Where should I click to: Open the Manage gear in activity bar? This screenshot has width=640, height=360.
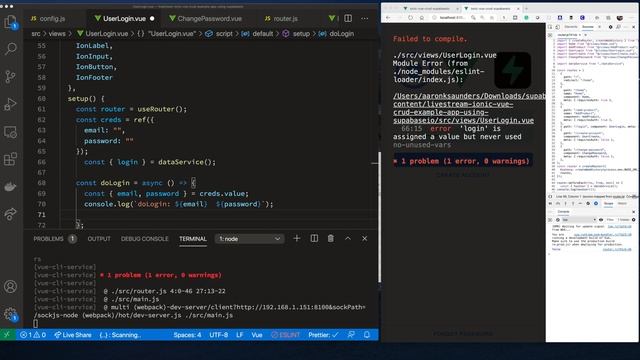pyautogui.click(x=10, y=314)
